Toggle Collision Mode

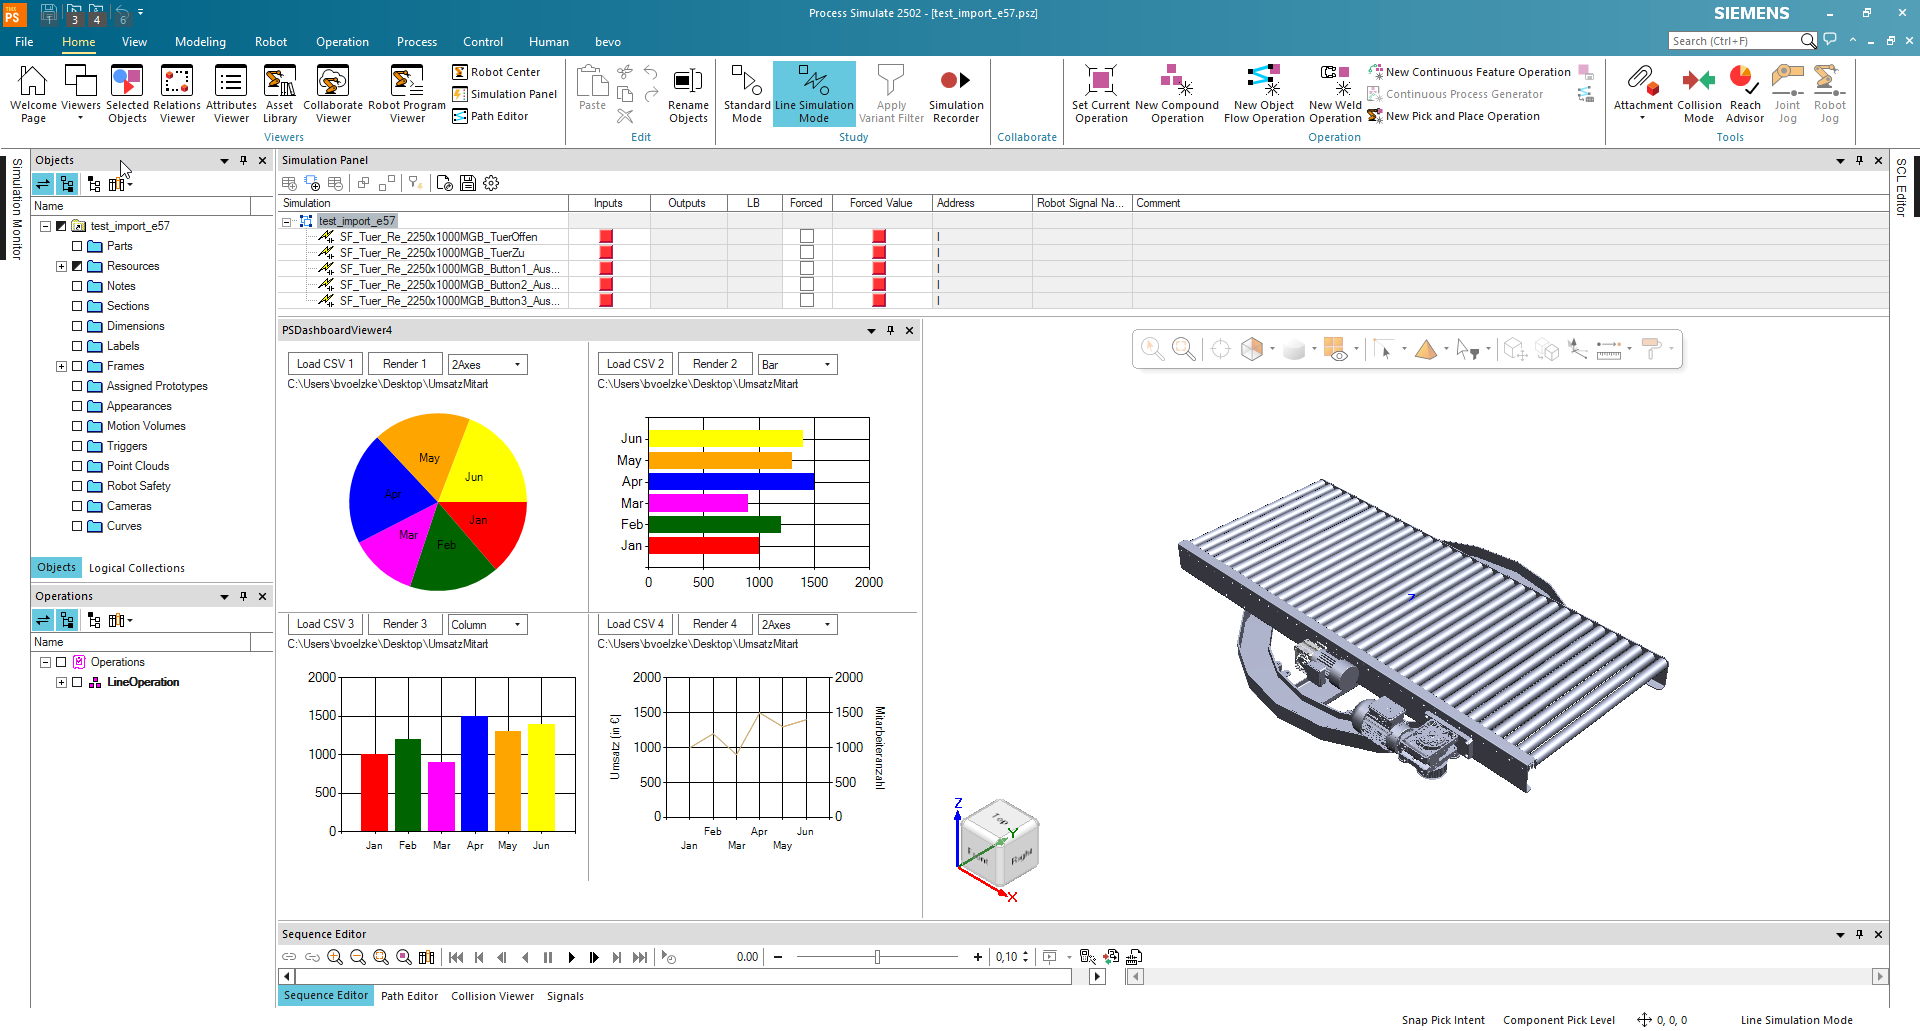pyautogui.click(x=1699, y=94)
